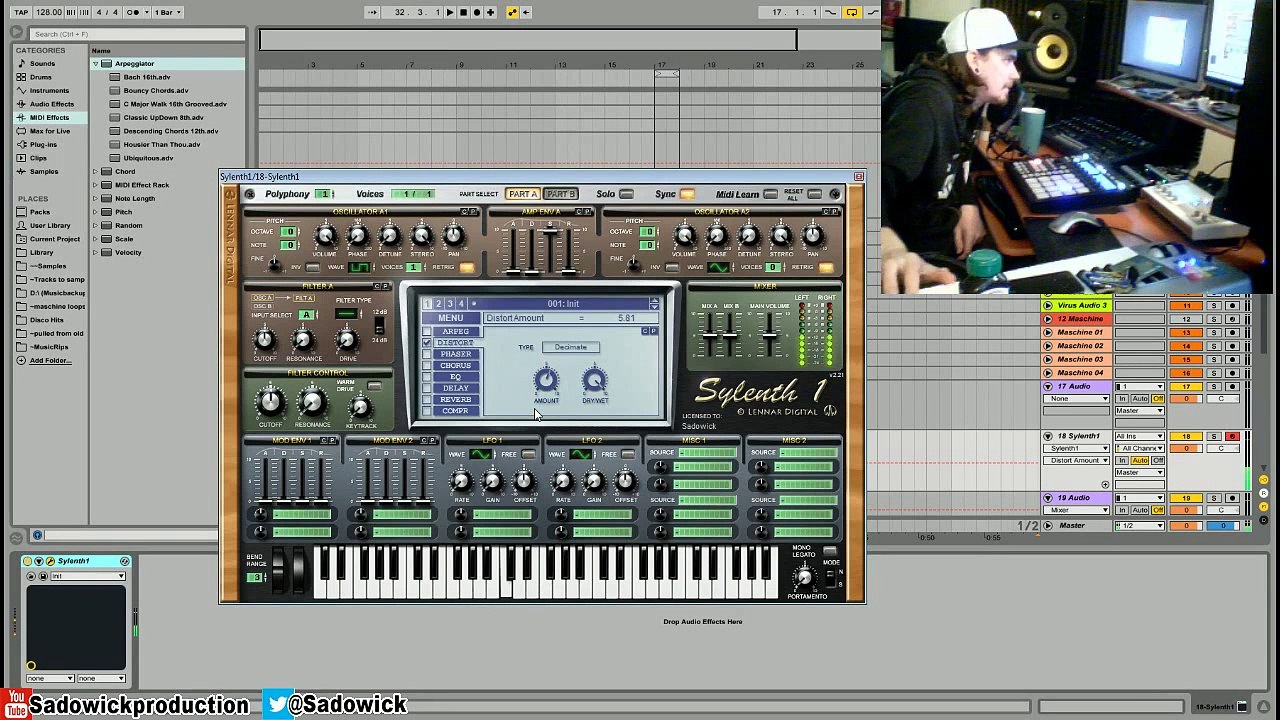Click the Oscillator A1 waveform display
This screenshot has height=720, width=1280.
tap(359, 267)
